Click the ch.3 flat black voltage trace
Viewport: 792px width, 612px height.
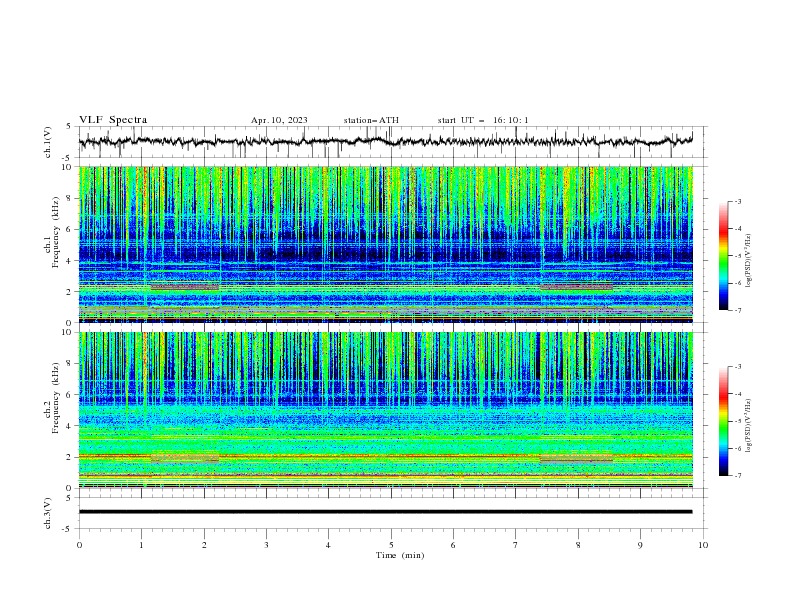click(x=385, y=512)
